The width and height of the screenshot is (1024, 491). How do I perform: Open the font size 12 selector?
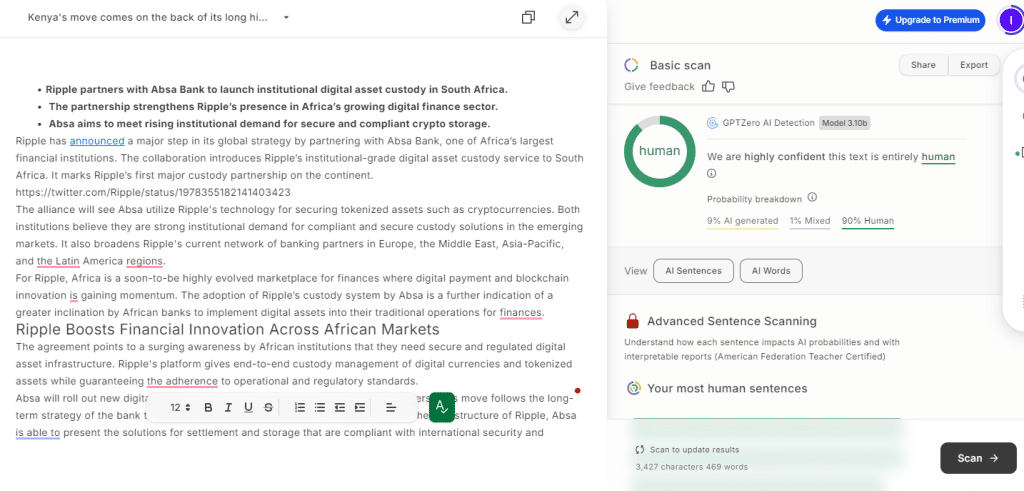[x=180, y=407]
